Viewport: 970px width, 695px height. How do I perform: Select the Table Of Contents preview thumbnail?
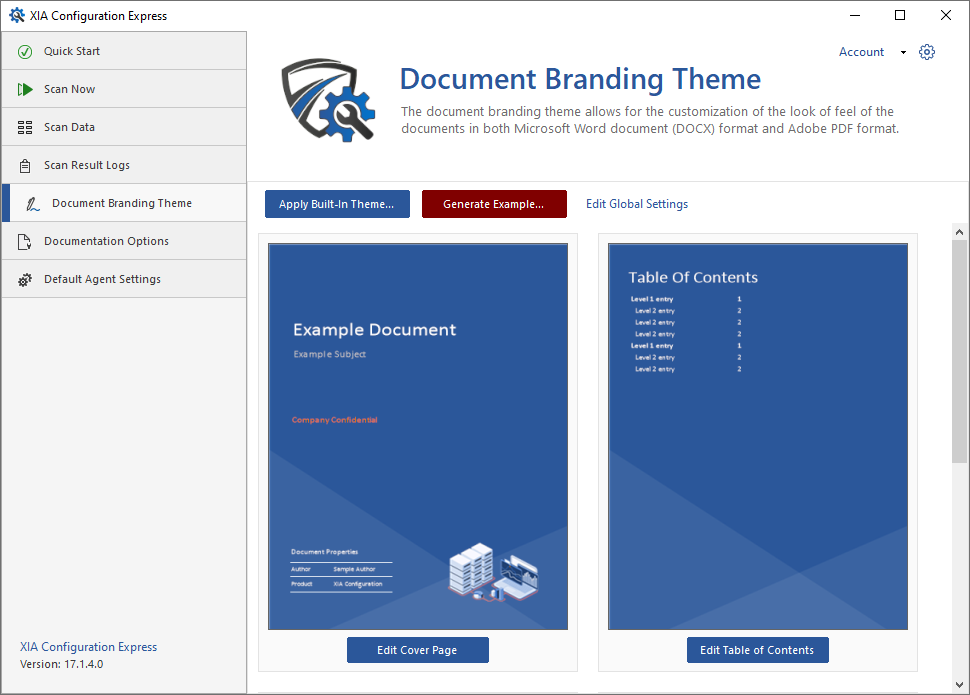(758, 436)
